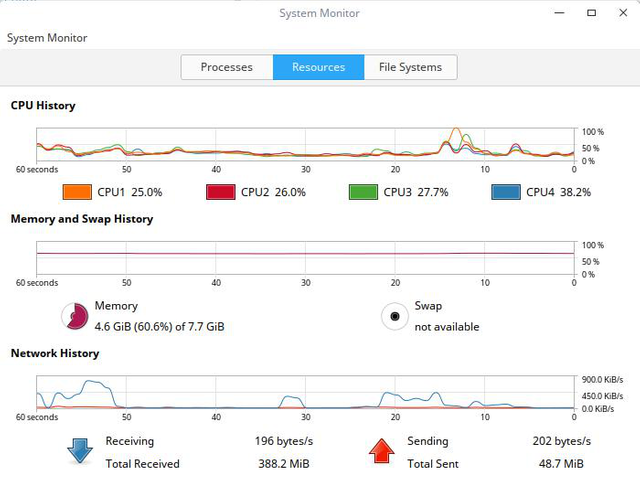Click the CPU1 25.0% label
The image size is (640, 484).
coord(129,192)
